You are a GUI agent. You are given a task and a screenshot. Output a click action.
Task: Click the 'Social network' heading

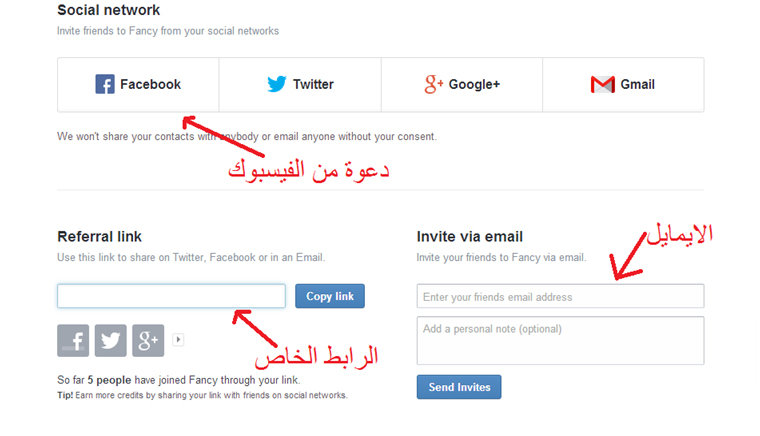pos(109,10)
